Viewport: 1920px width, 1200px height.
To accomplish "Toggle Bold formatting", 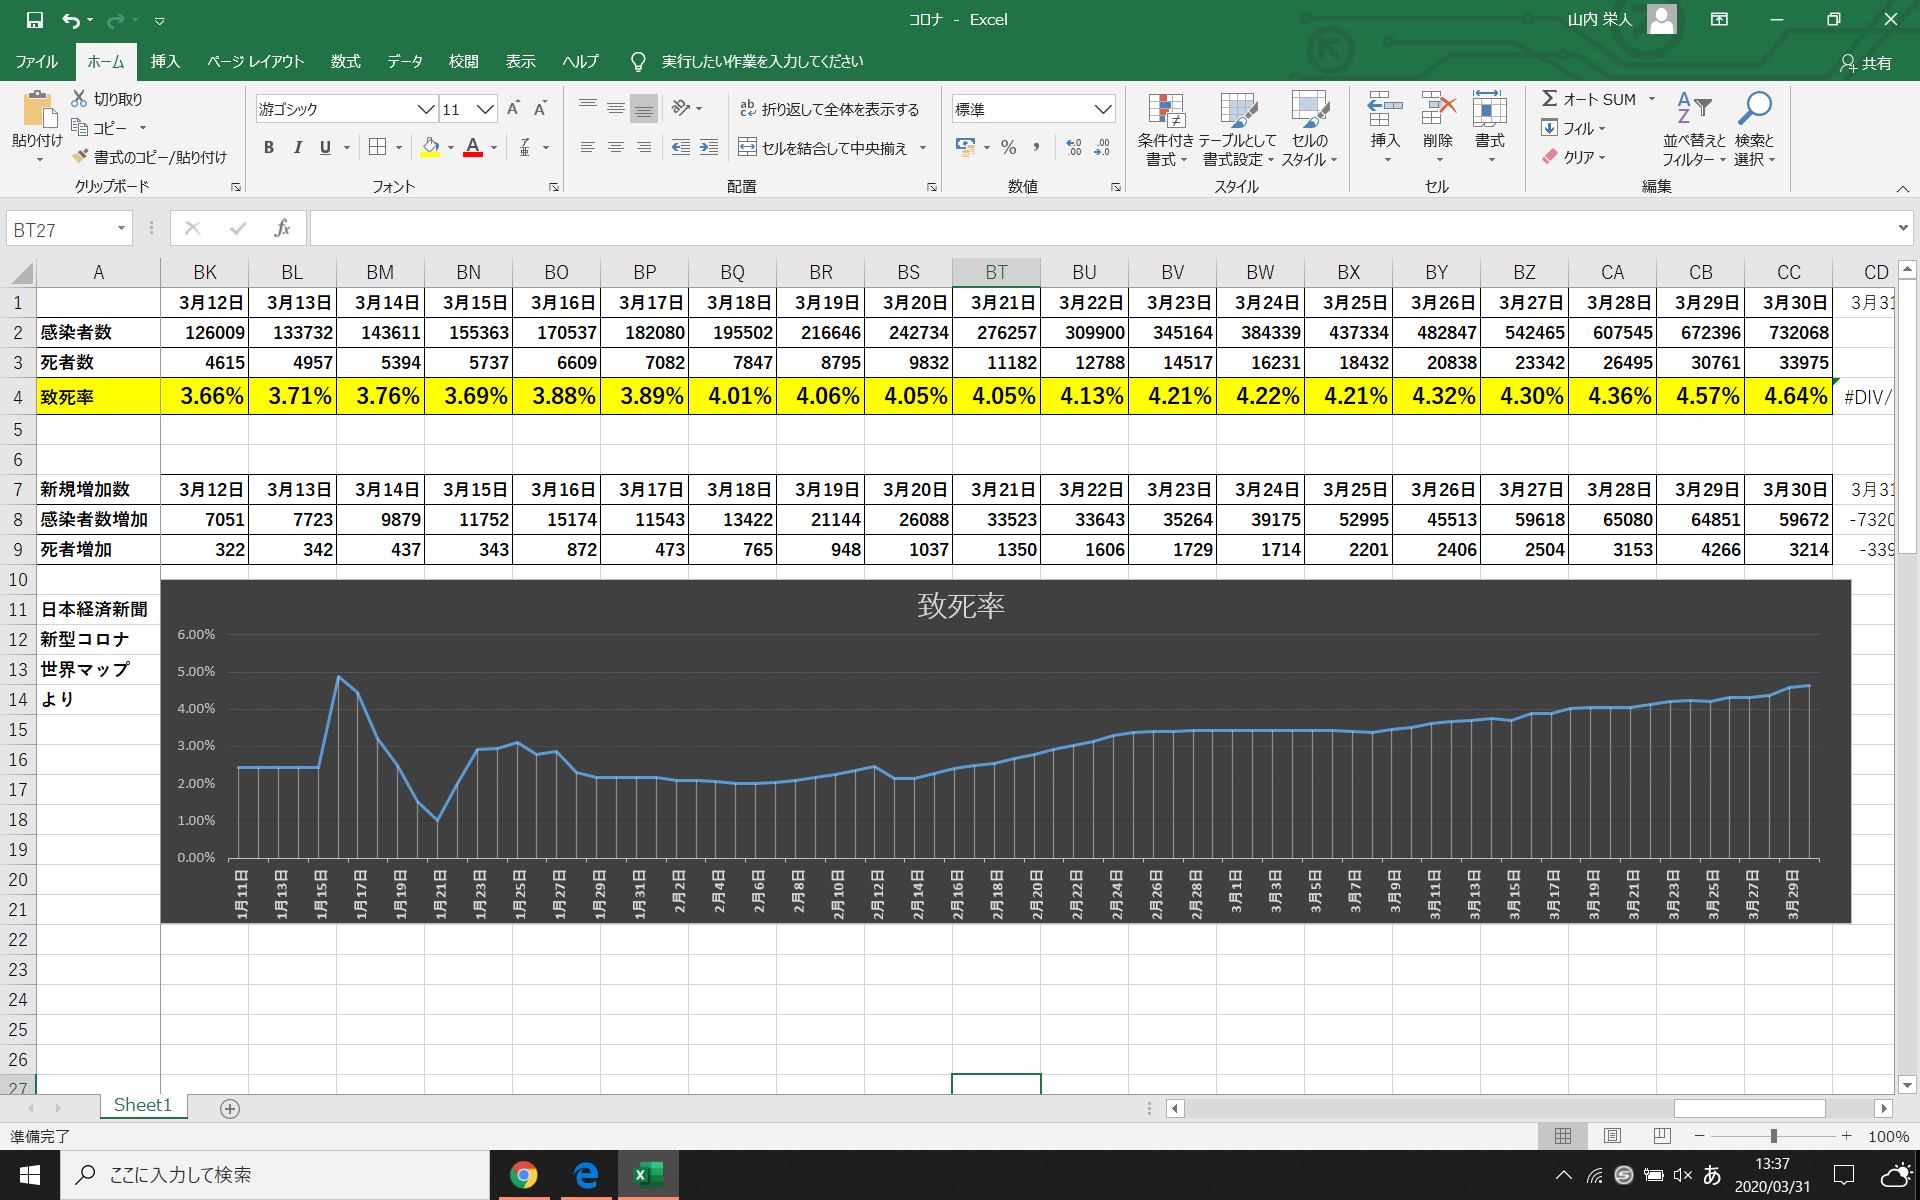I will click(268, 148).
